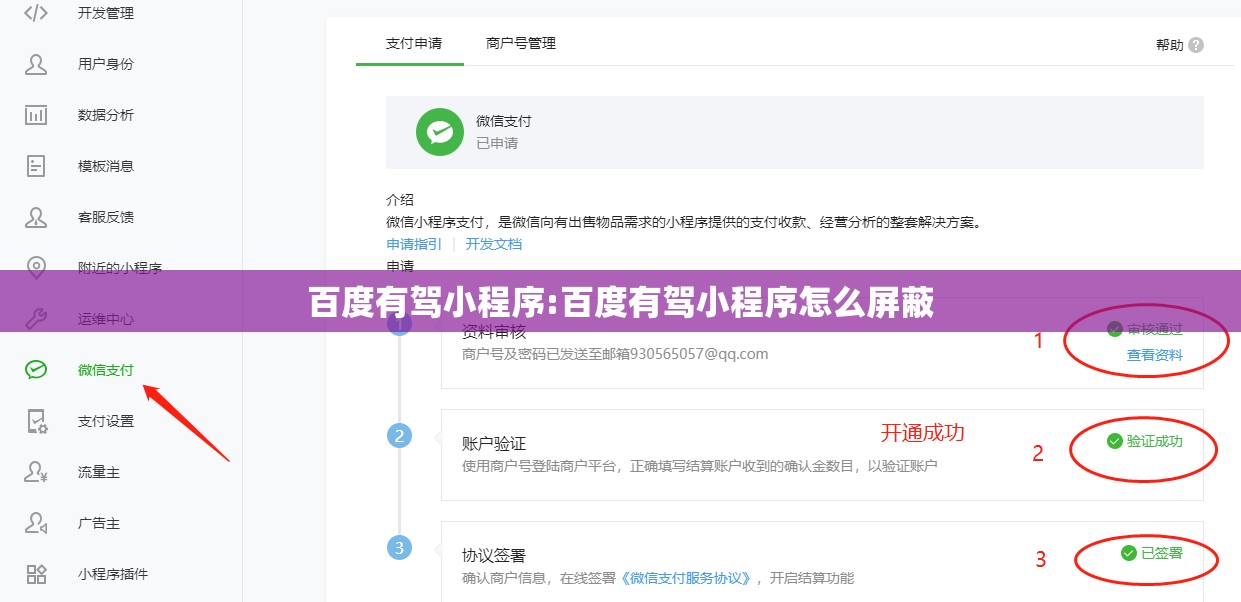This screenshot has width=1241, height=602.
Task: Click the 已签署 status text
Action: (1162, 552)
